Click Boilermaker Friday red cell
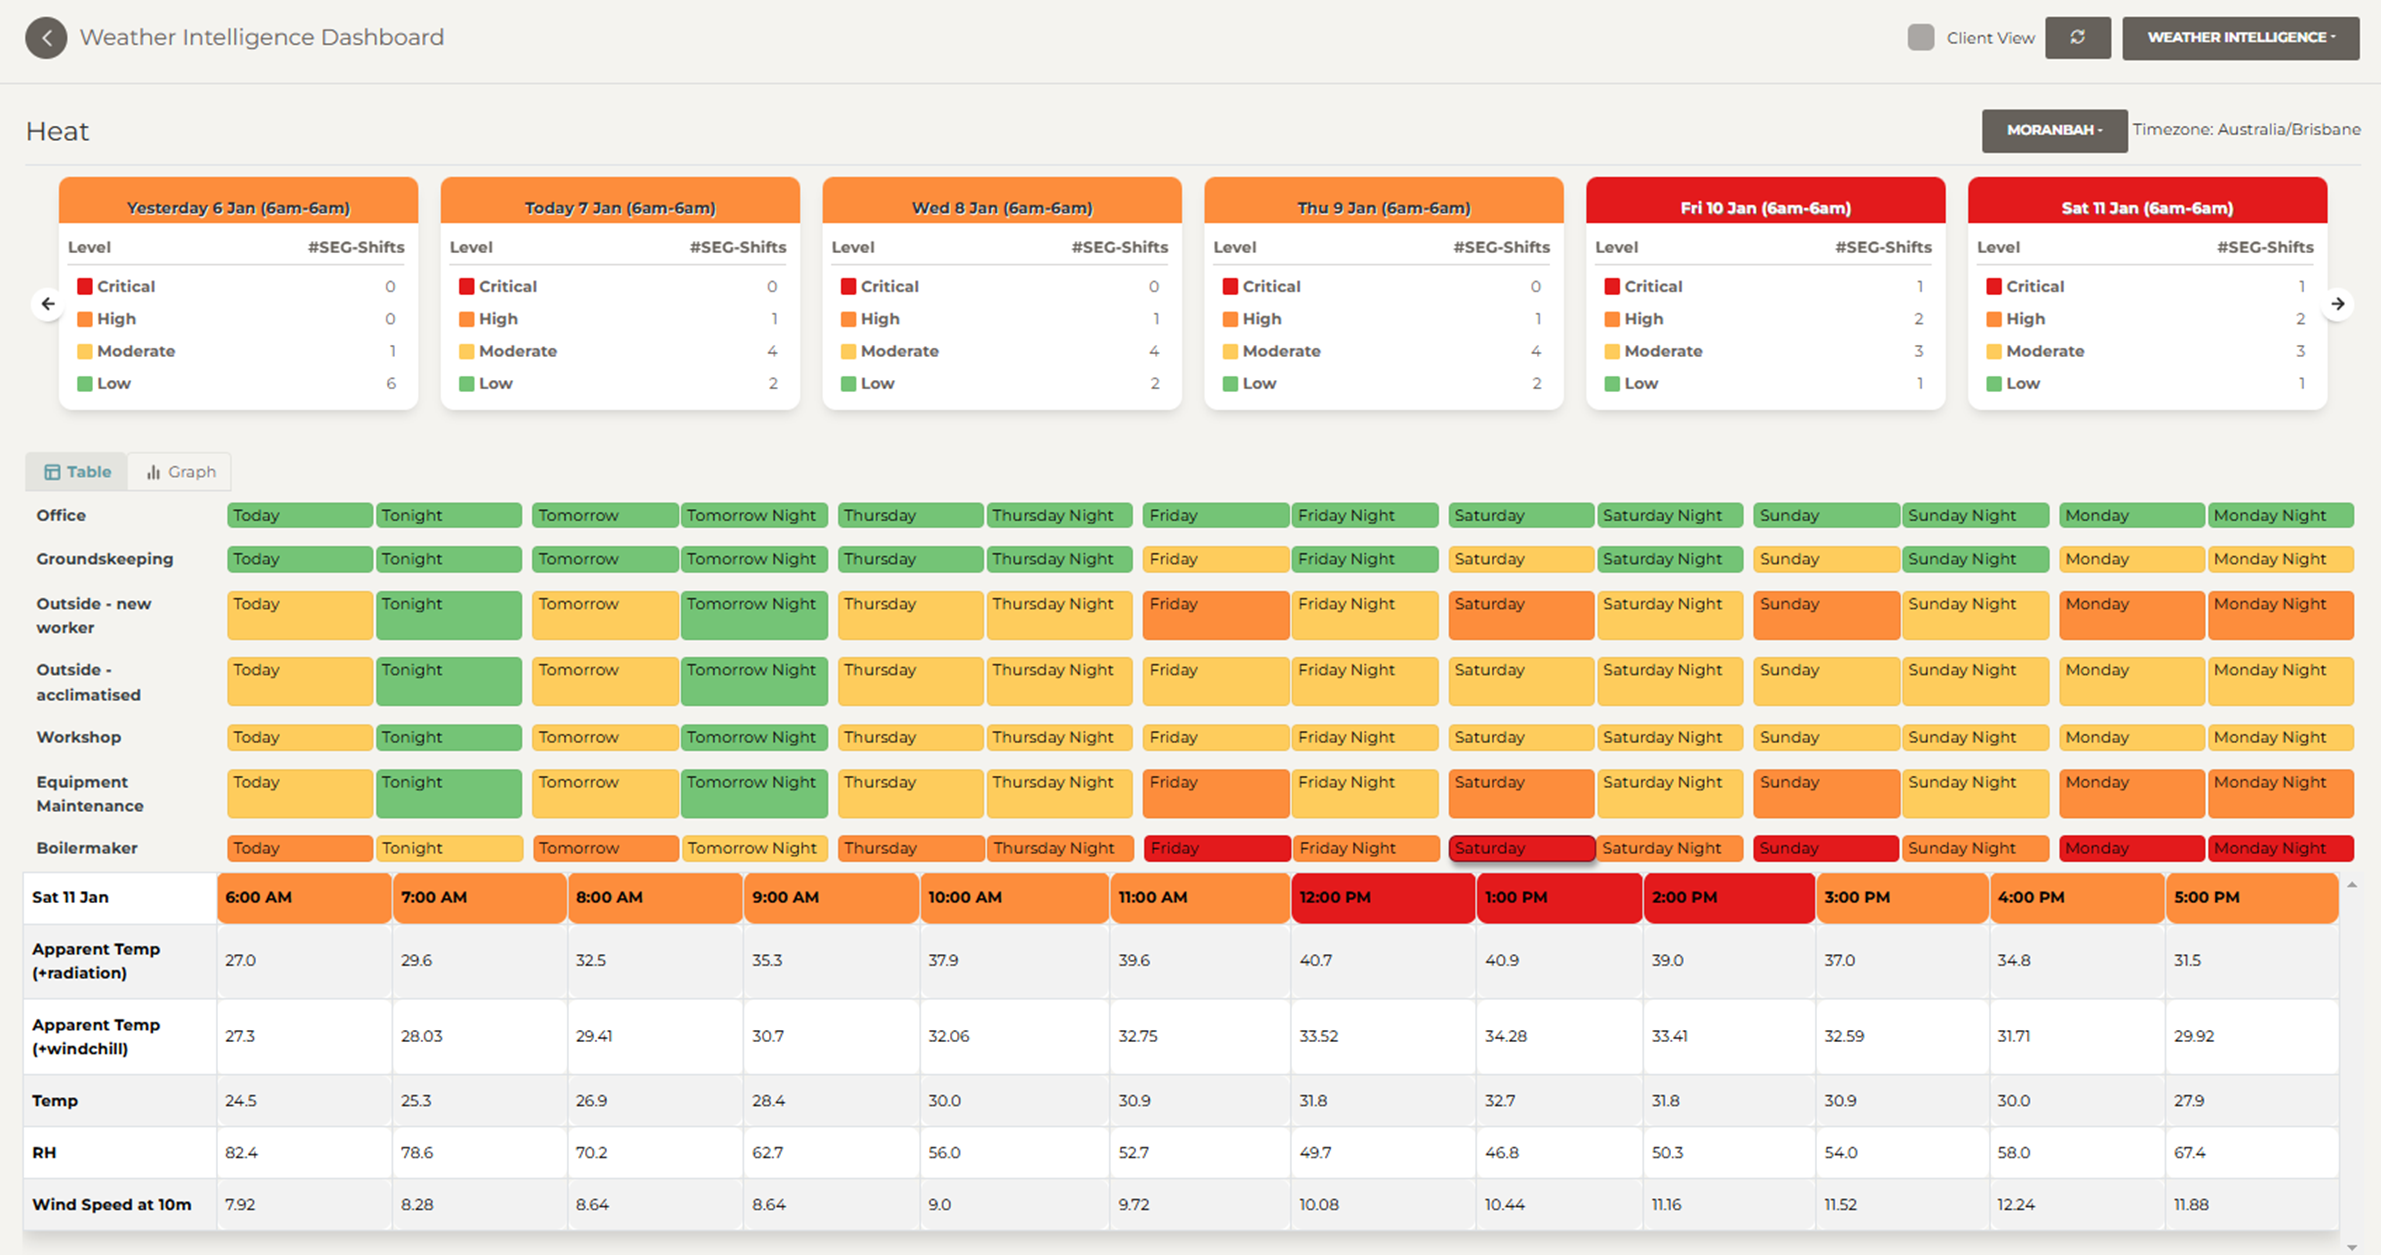 [1216, 848]
